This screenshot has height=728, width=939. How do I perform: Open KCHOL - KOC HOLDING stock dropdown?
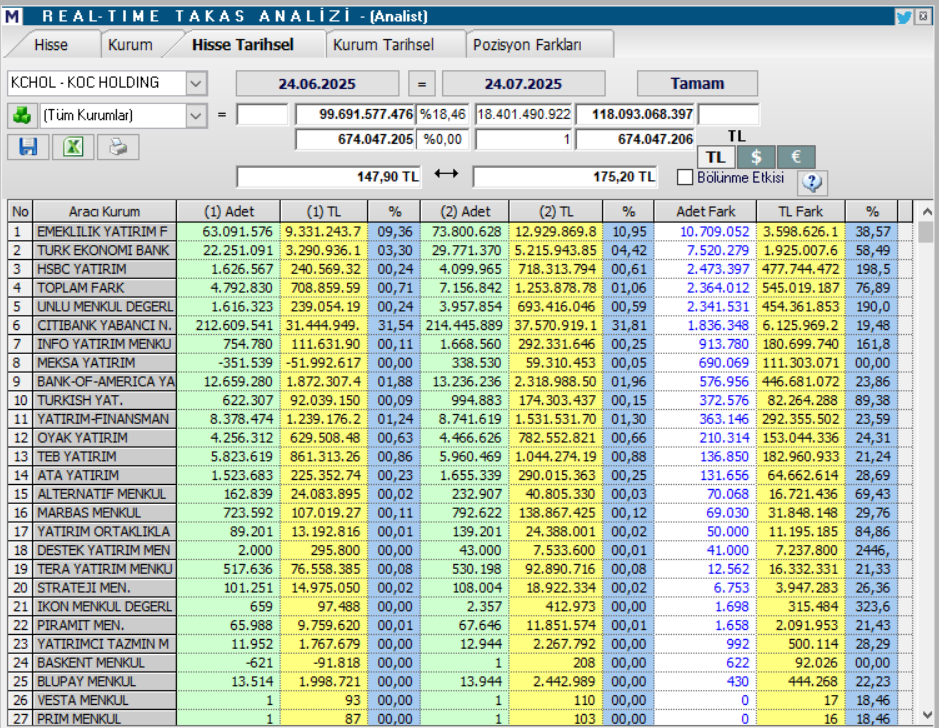(x=196, y=83)
